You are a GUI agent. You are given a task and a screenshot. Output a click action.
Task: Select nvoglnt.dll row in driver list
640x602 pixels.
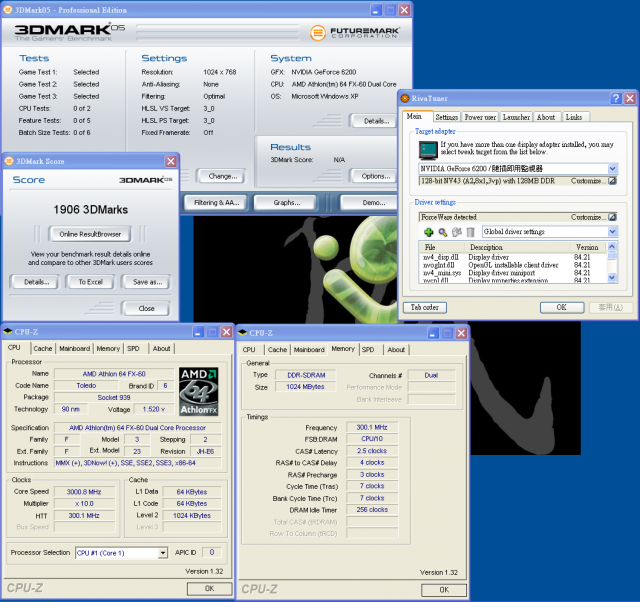point(513,265)
